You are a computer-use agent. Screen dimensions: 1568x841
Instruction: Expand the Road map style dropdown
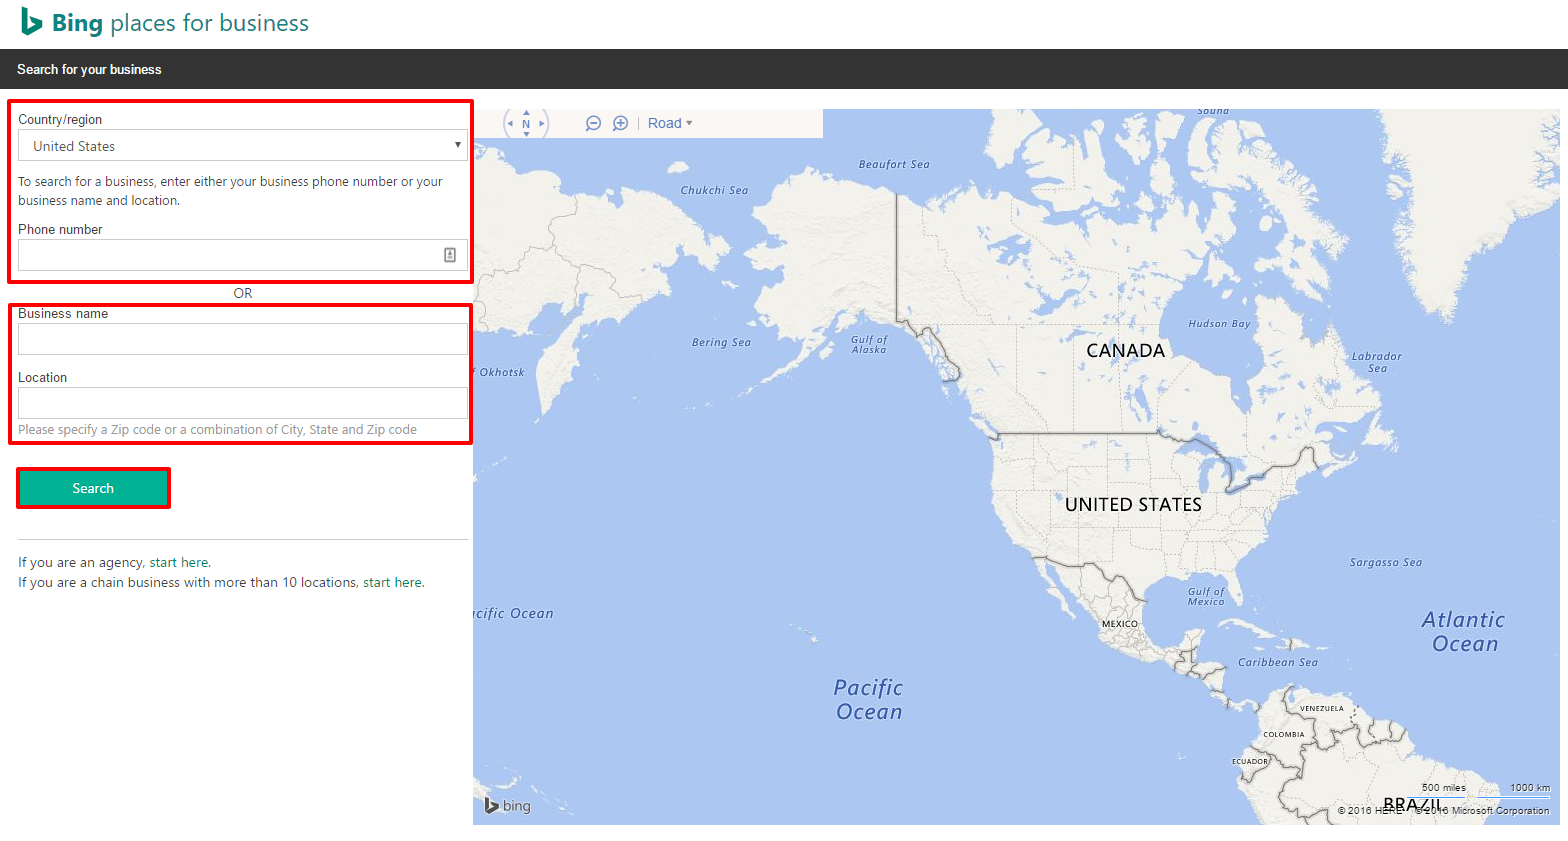(x=670, y=123)
